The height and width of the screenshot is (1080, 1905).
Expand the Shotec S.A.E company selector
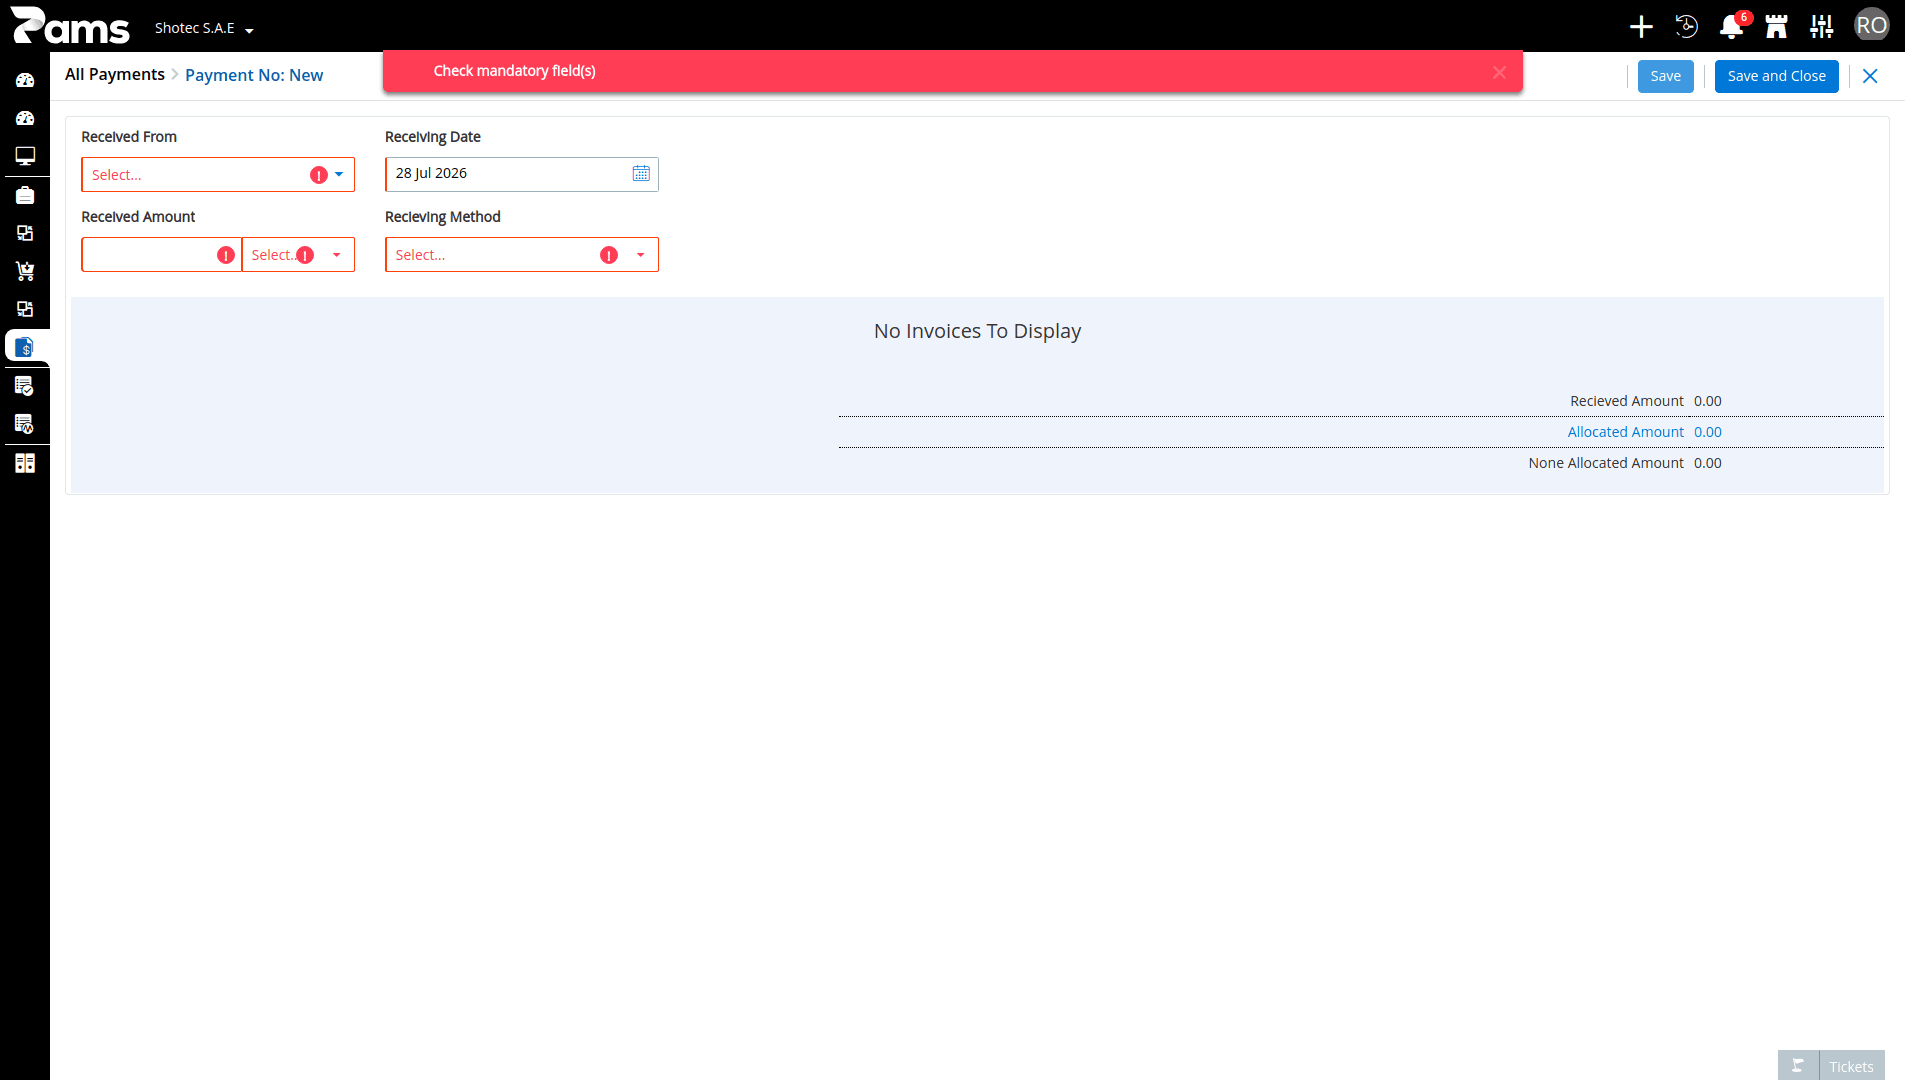(204, 29)
